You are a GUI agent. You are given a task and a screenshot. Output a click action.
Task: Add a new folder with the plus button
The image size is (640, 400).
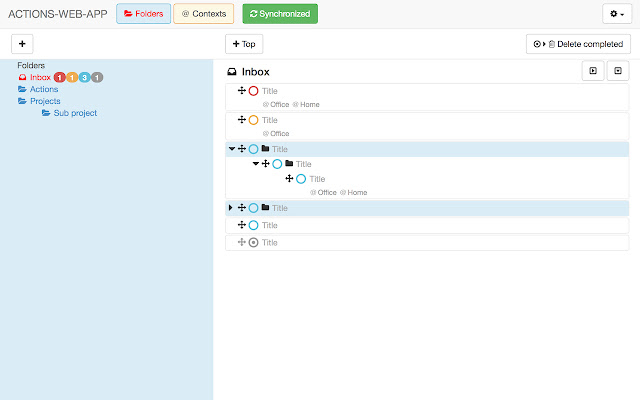pos(22,44)
